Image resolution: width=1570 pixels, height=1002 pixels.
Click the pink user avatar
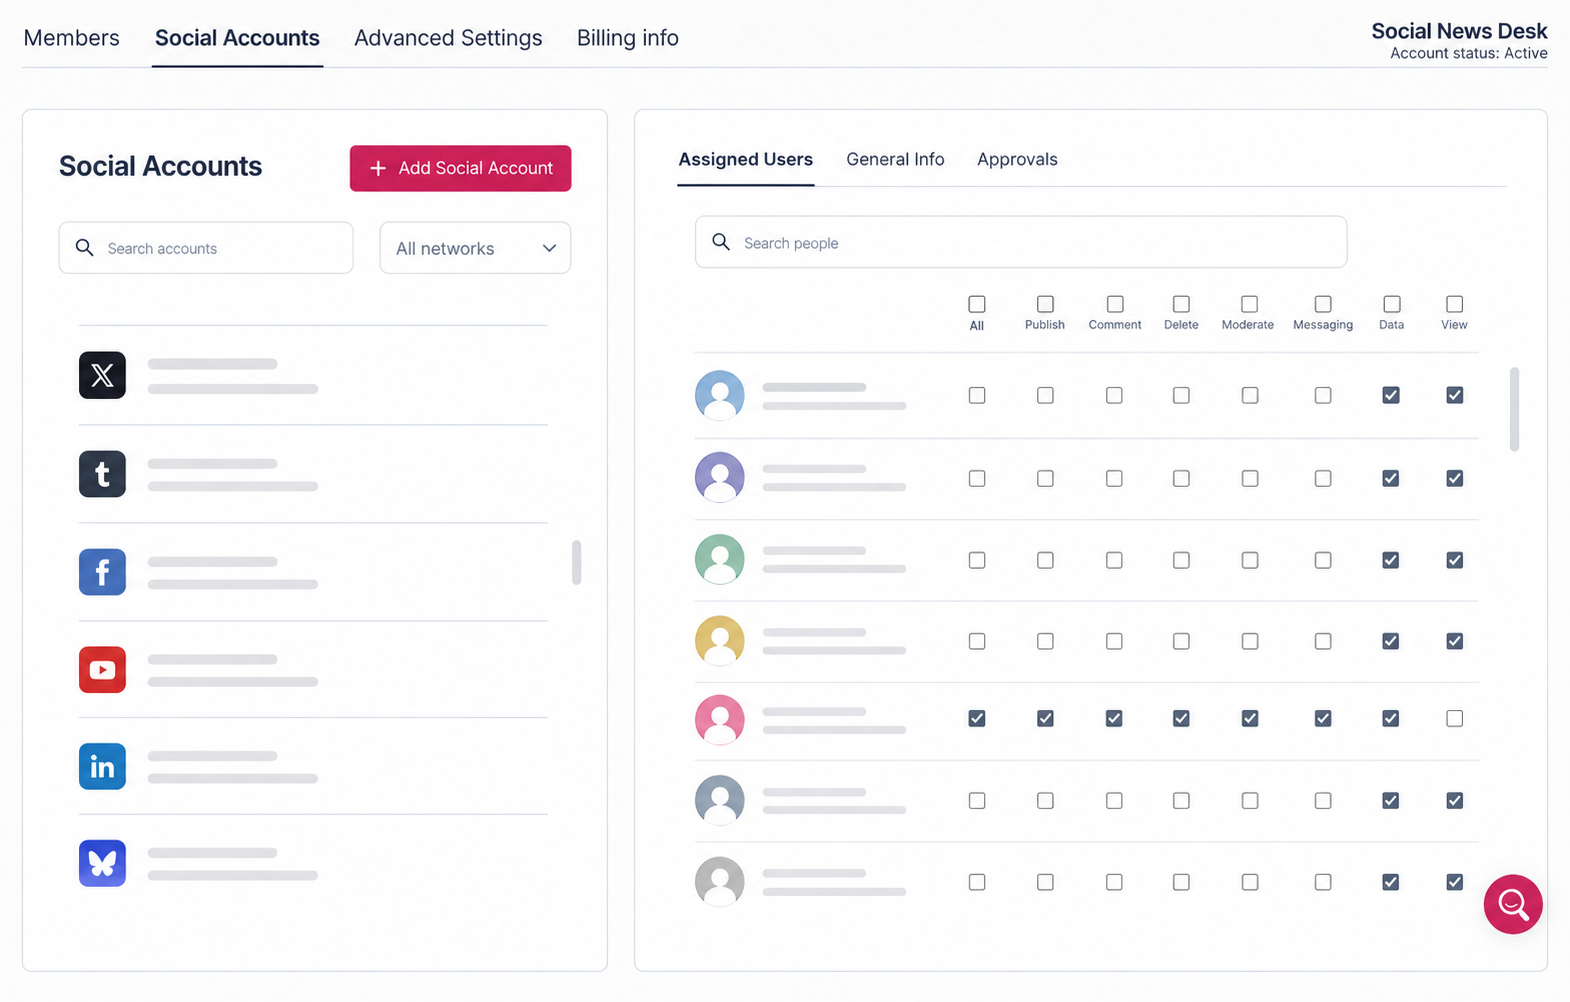(x=720, y=719)
